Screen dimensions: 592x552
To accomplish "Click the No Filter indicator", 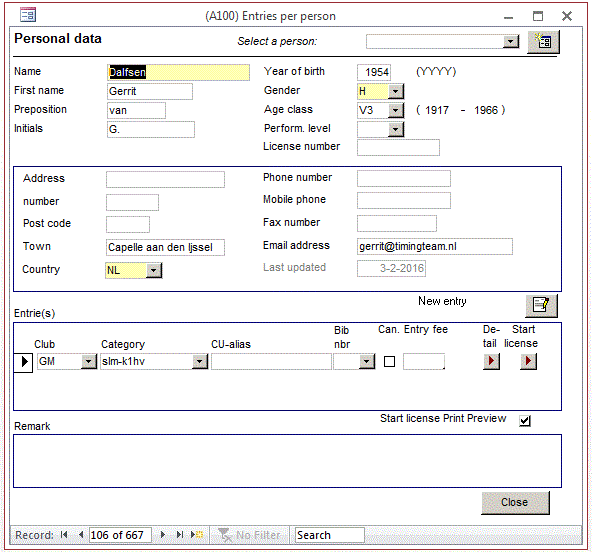I will coord(250,535).
